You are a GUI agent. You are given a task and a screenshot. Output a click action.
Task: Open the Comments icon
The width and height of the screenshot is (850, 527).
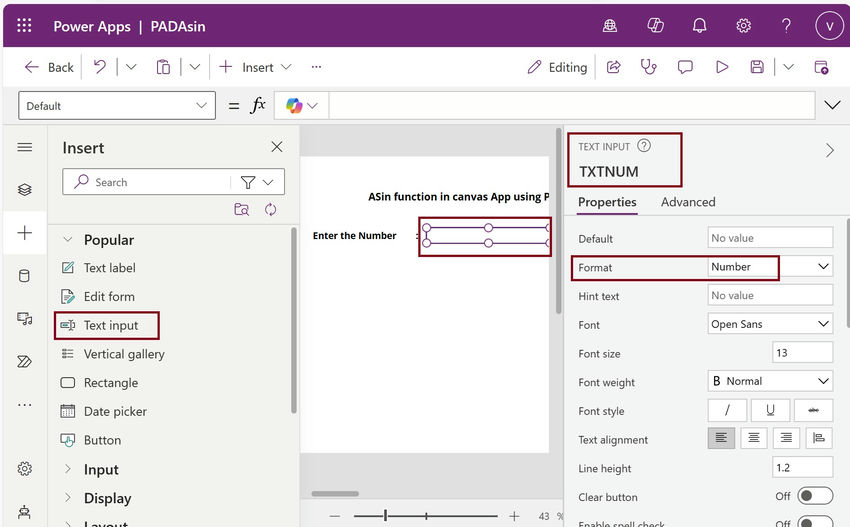(685, 67)
